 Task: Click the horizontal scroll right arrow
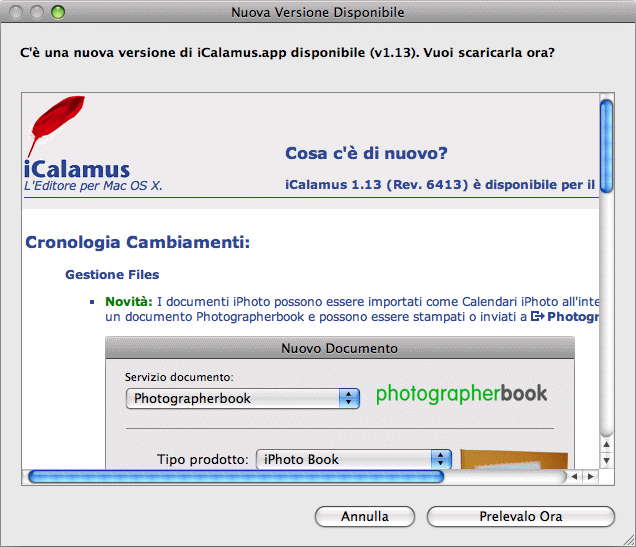591,476
